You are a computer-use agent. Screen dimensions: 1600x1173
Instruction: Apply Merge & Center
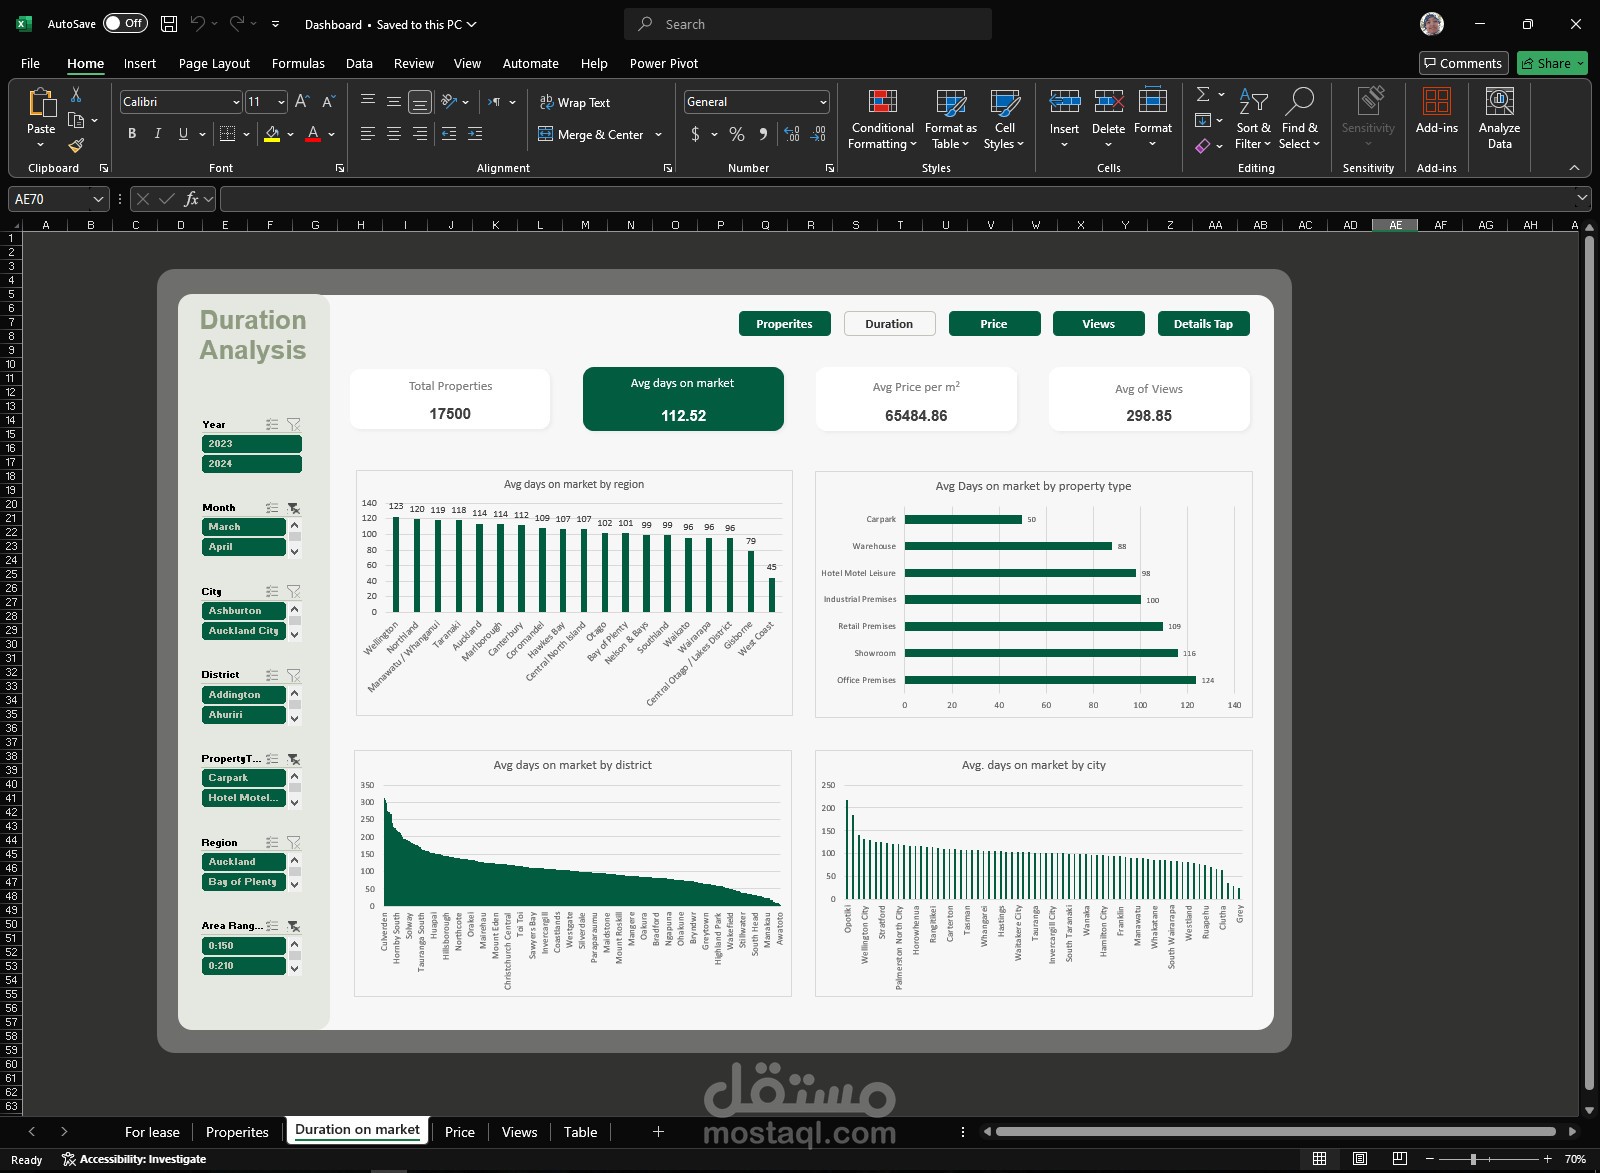[x=592, y=134]
